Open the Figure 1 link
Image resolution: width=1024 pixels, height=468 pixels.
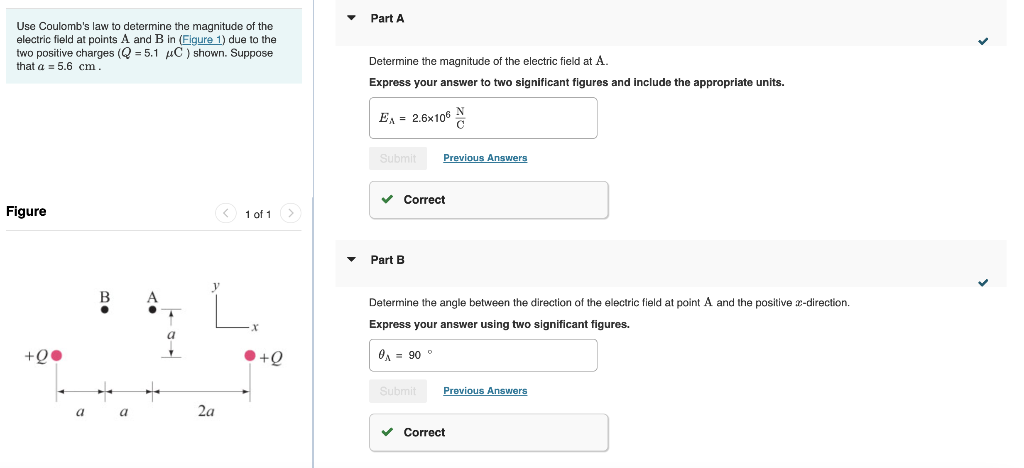click(x=201, y=39)
